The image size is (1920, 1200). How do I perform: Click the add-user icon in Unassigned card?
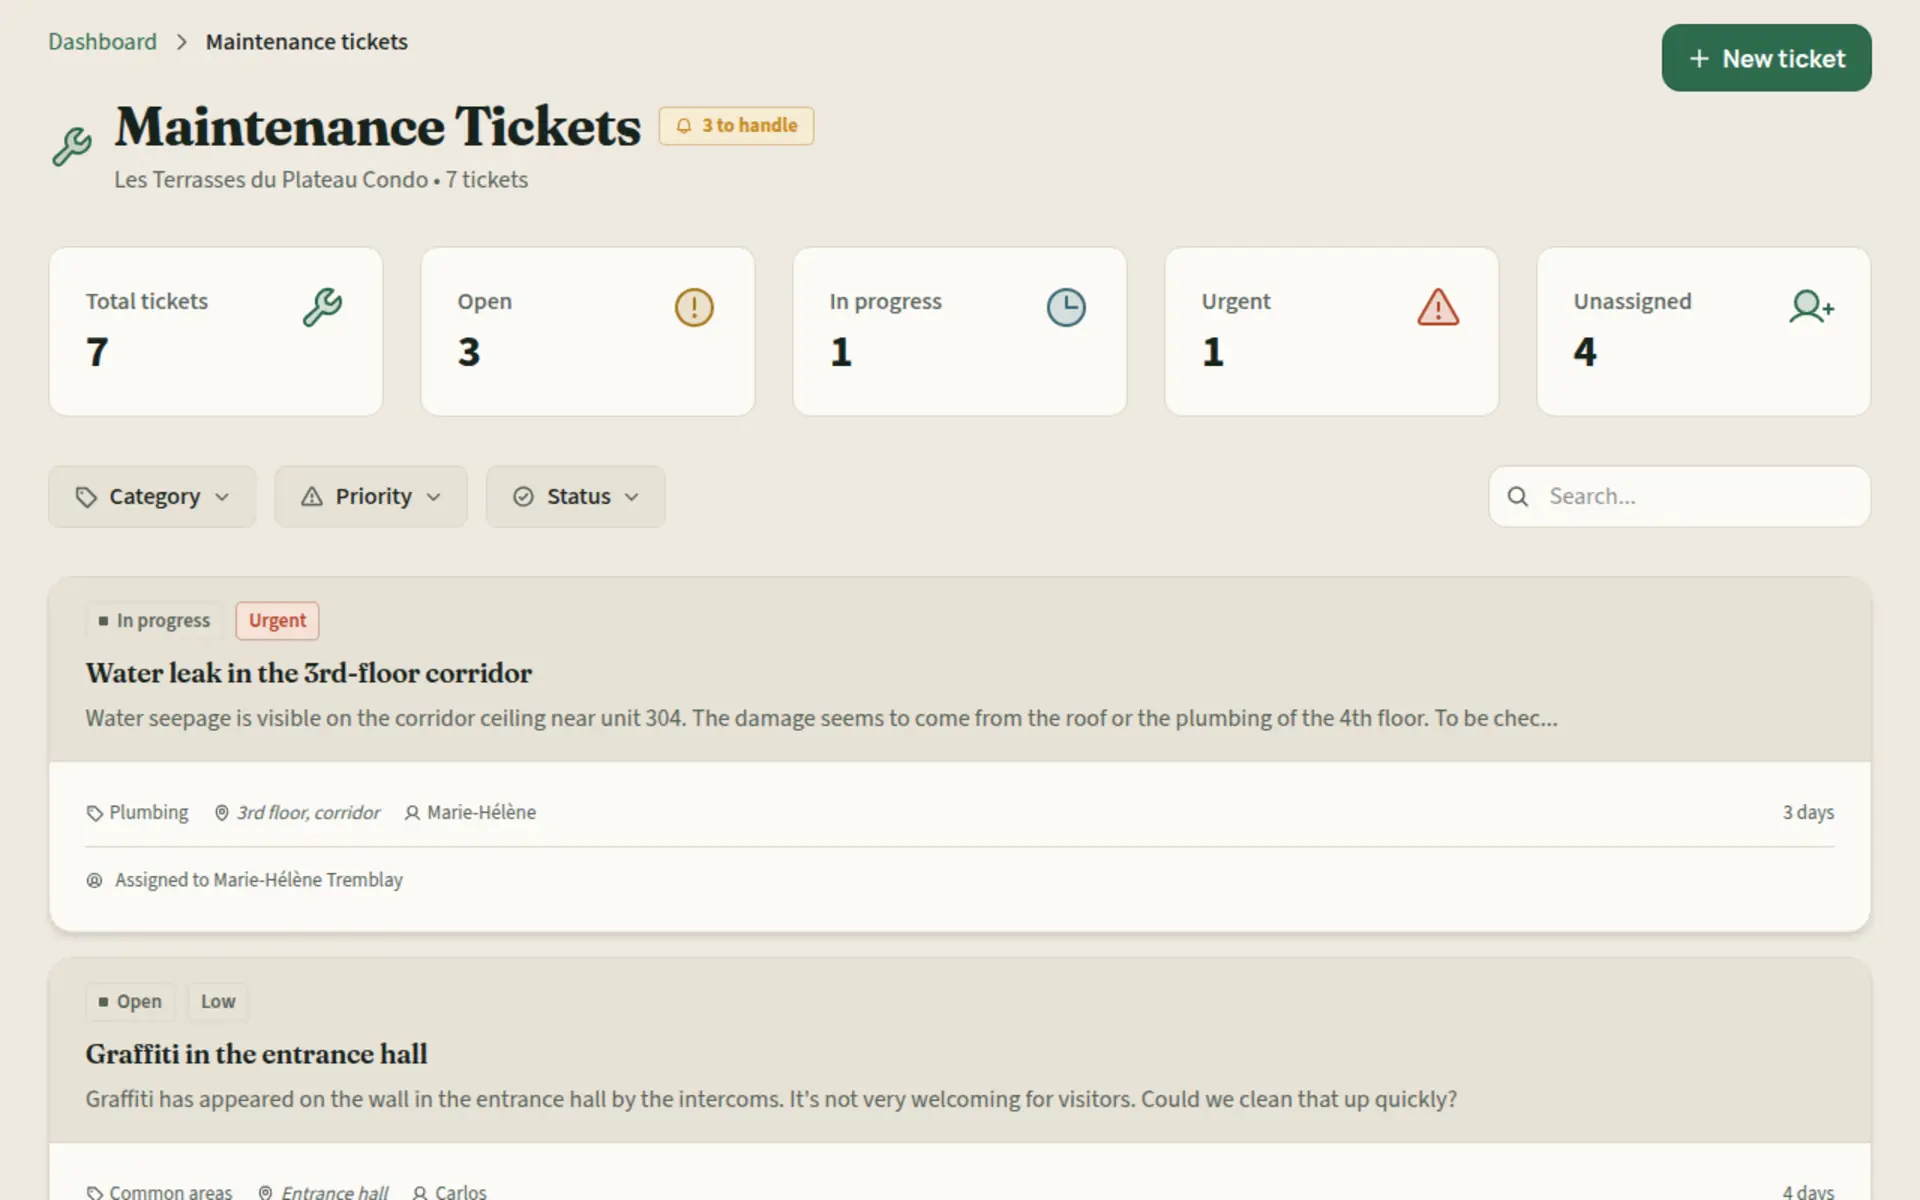pyautogui.click(x=1811, y=307)
